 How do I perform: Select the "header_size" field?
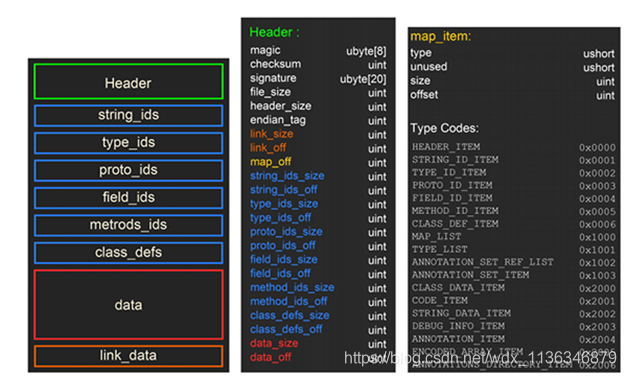(281, 106)
